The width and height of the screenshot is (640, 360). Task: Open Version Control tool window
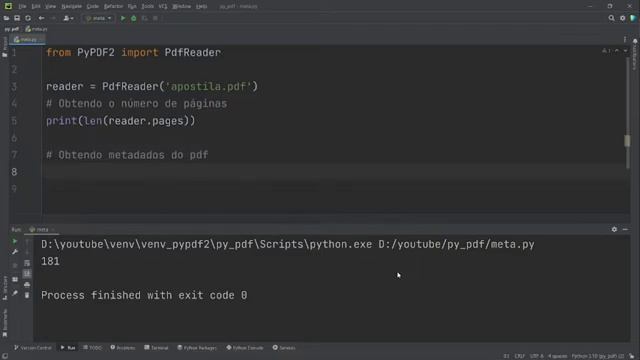(33, 348)
